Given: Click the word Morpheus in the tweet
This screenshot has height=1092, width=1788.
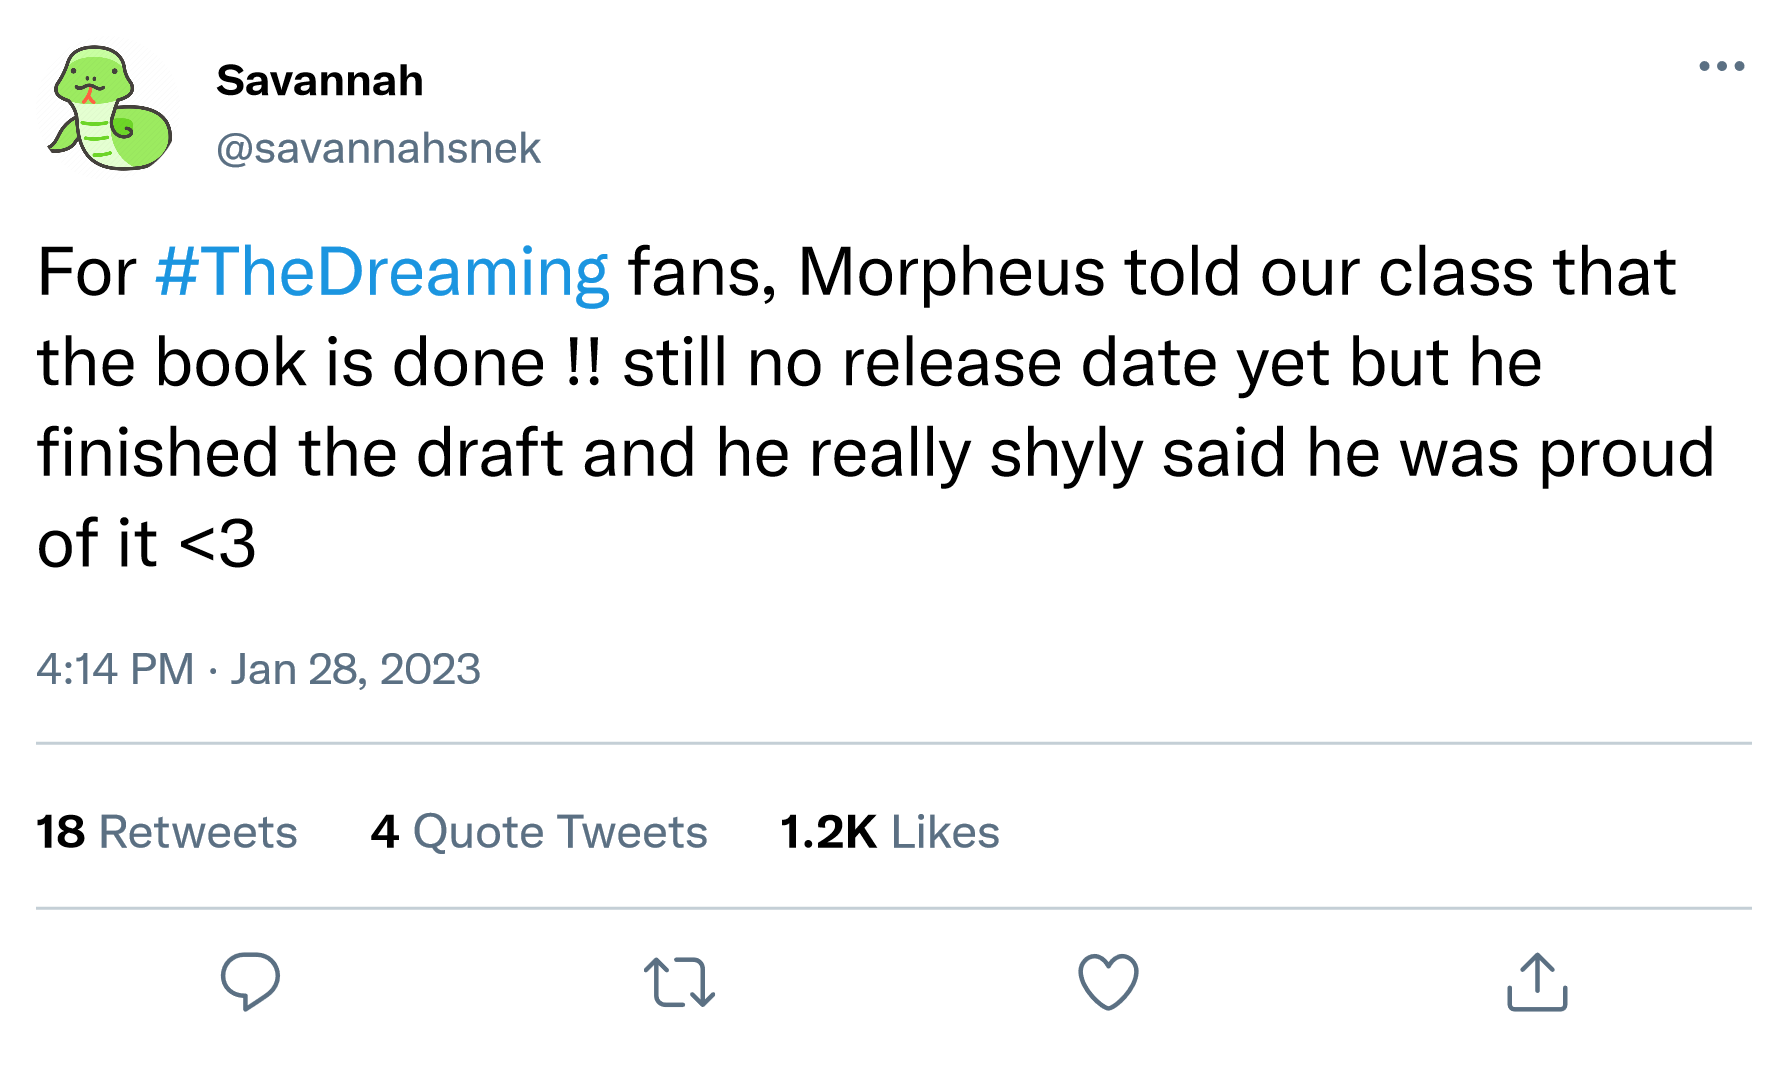Looking at the screenshot, I should 951,272.
